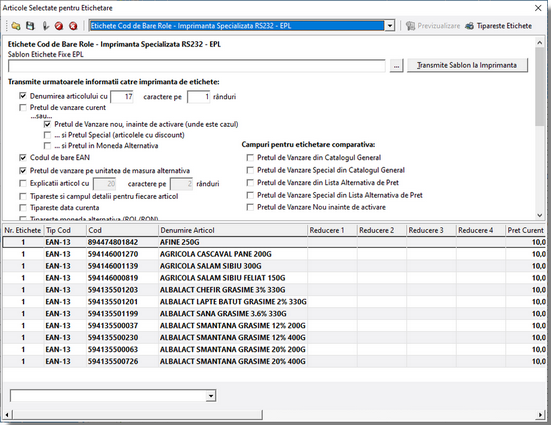Viewport: 551px width, 425px height.
Task: Expand the bottom empty combo box
Action: [210, 396]
